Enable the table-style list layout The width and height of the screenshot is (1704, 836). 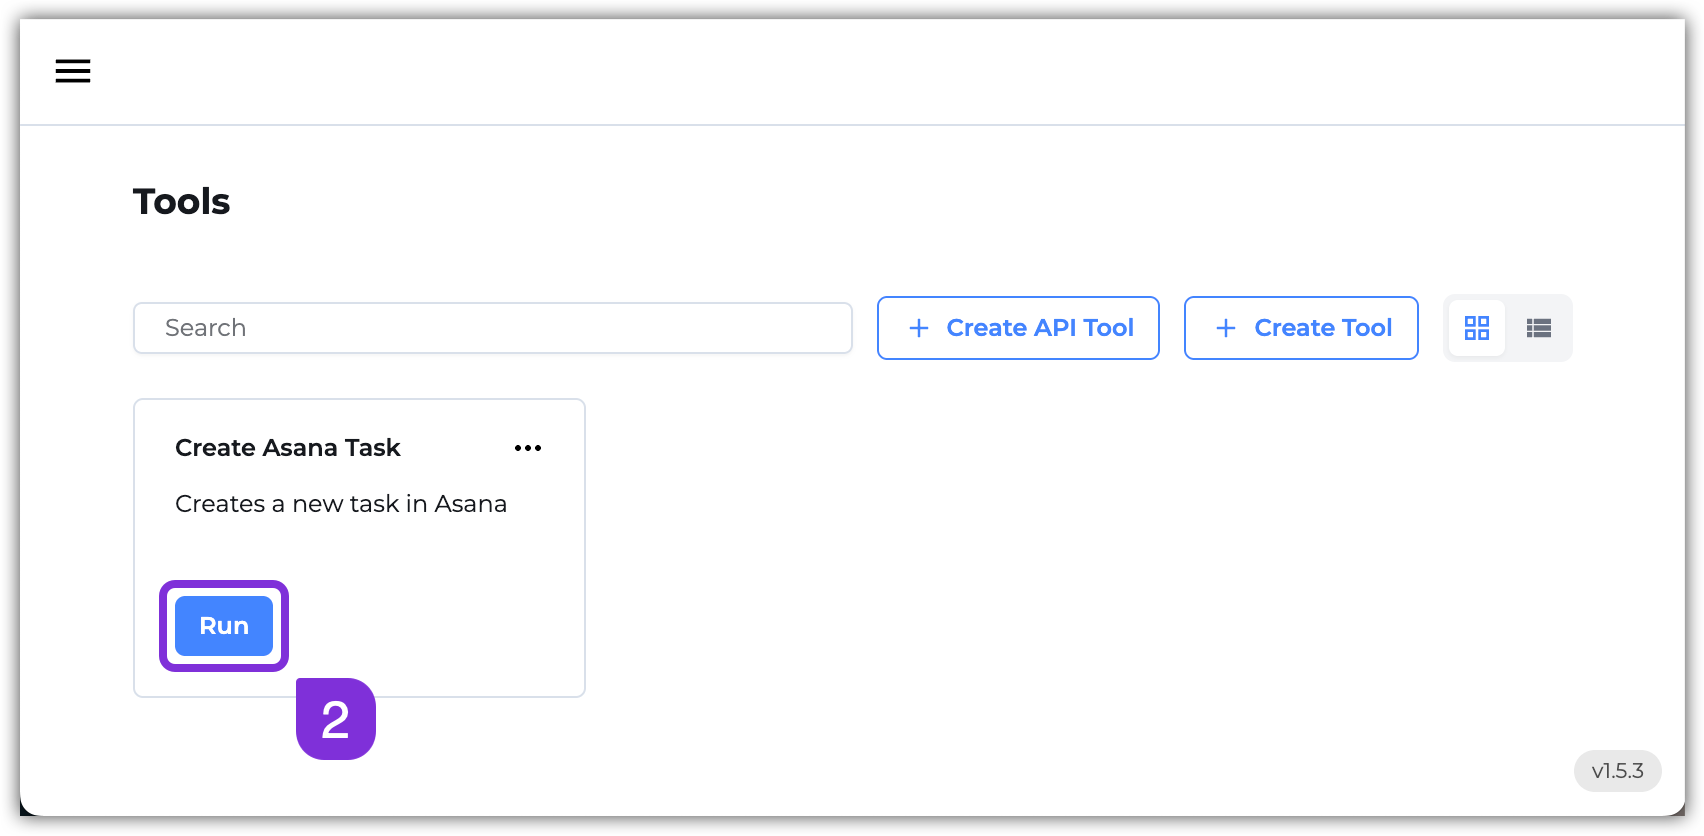point(1538,328)
